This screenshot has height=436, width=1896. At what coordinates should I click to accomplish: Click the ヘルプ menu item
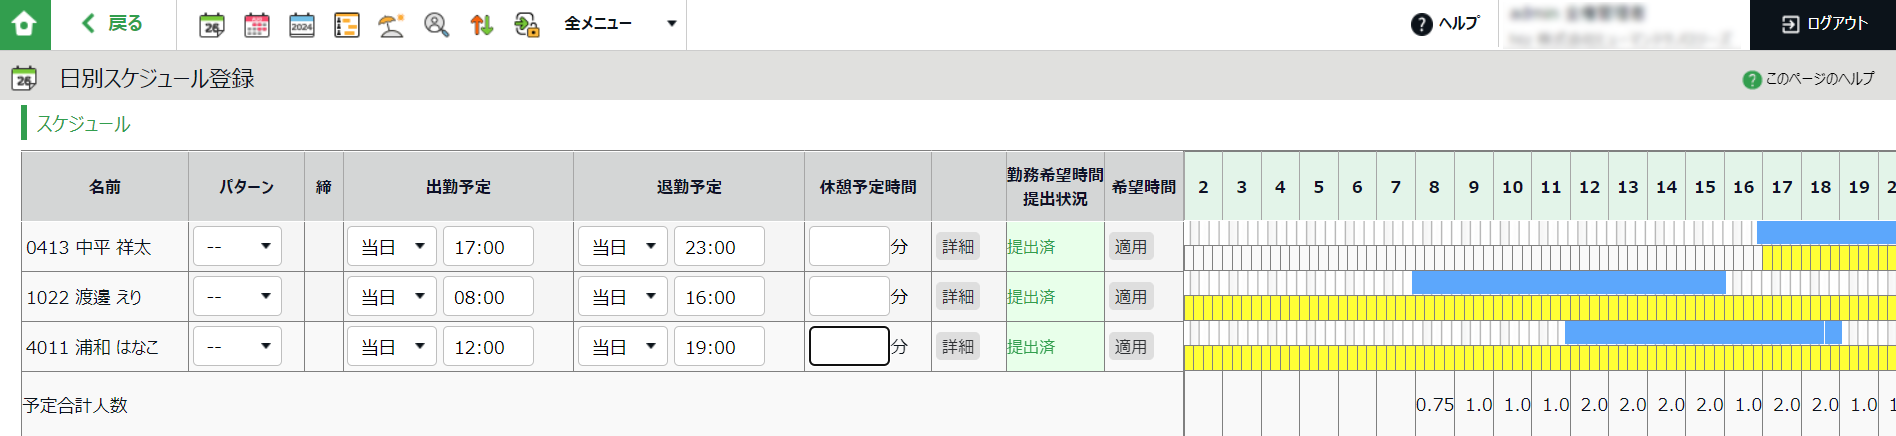coord(1445,24)
